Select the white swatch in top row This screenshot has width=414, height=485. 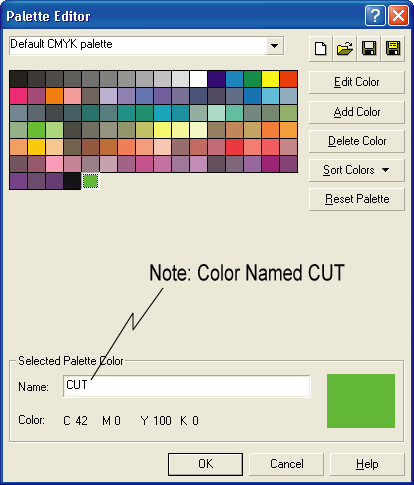pos(198,79)
